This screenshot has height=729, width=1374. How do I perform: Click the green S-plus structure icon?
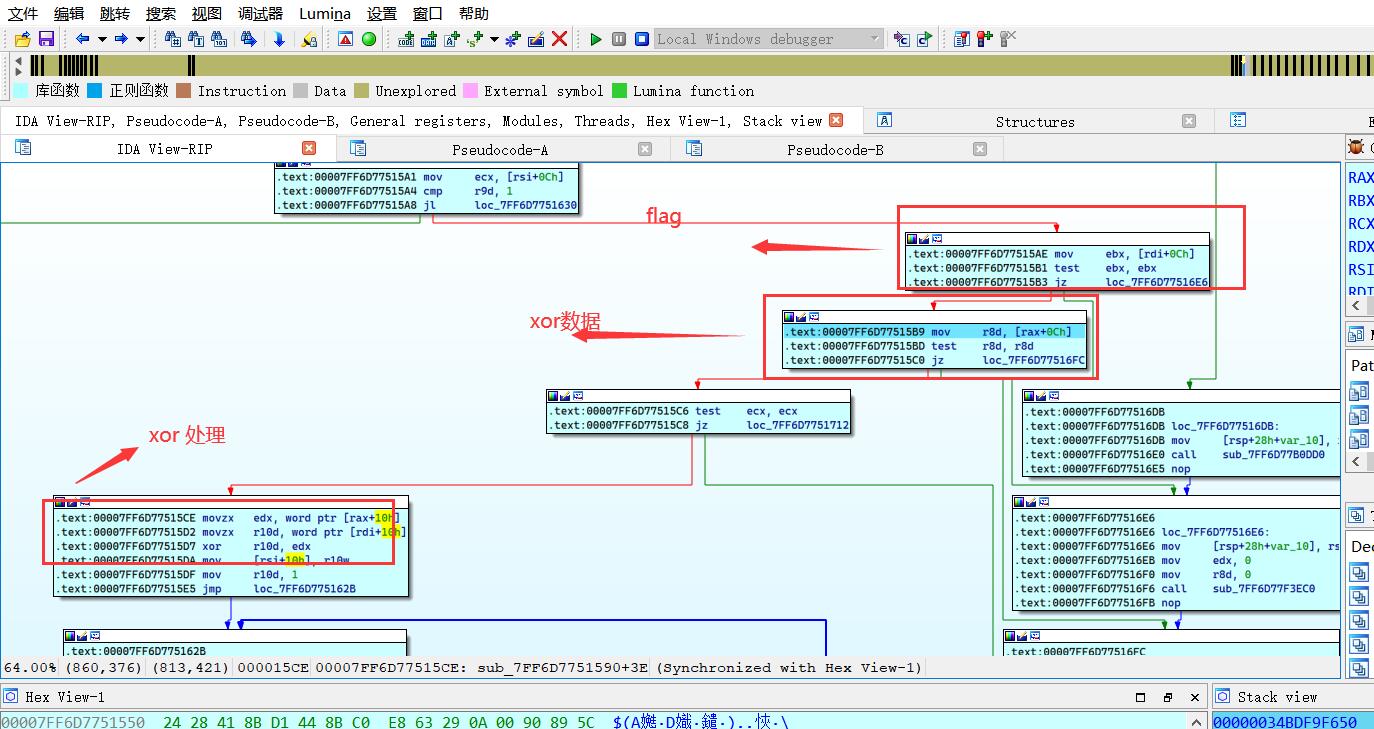coord(475,39)
